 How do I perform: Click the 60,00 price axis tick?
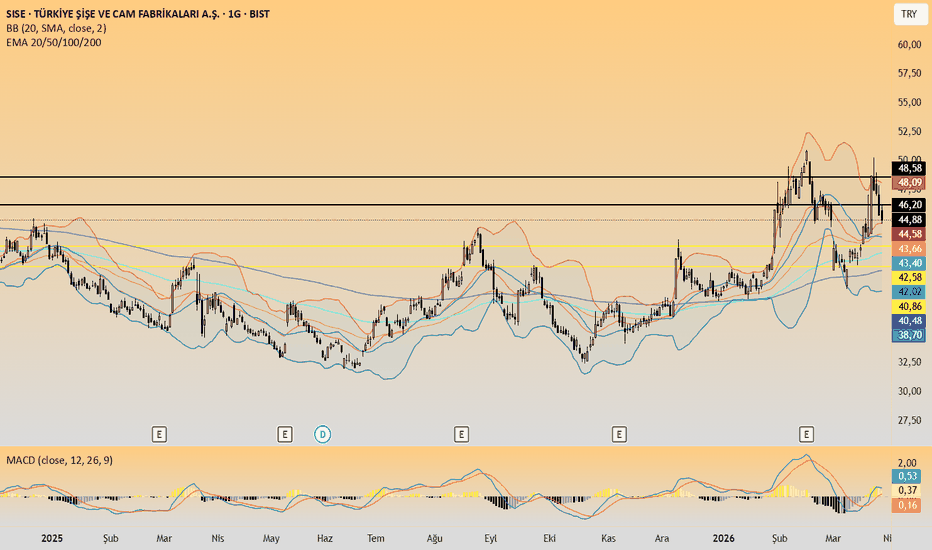909,45
